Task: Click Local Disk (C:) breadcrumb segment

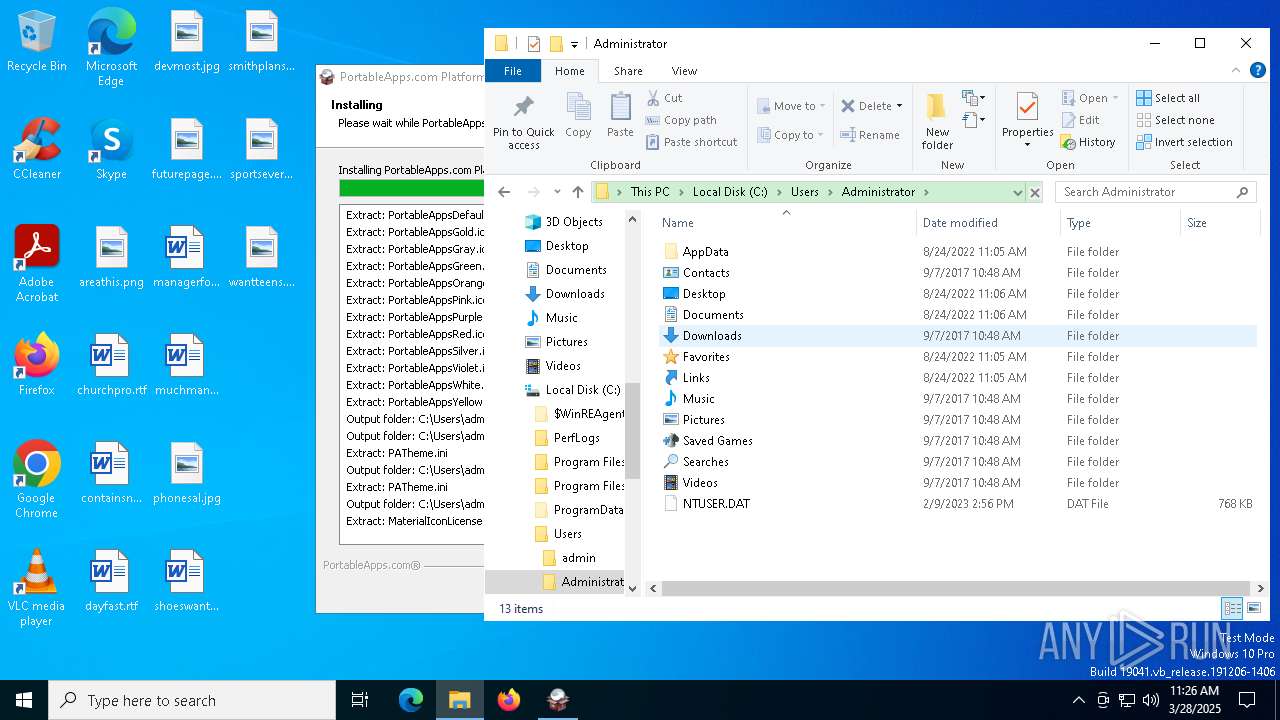Action: pos(730,192)
